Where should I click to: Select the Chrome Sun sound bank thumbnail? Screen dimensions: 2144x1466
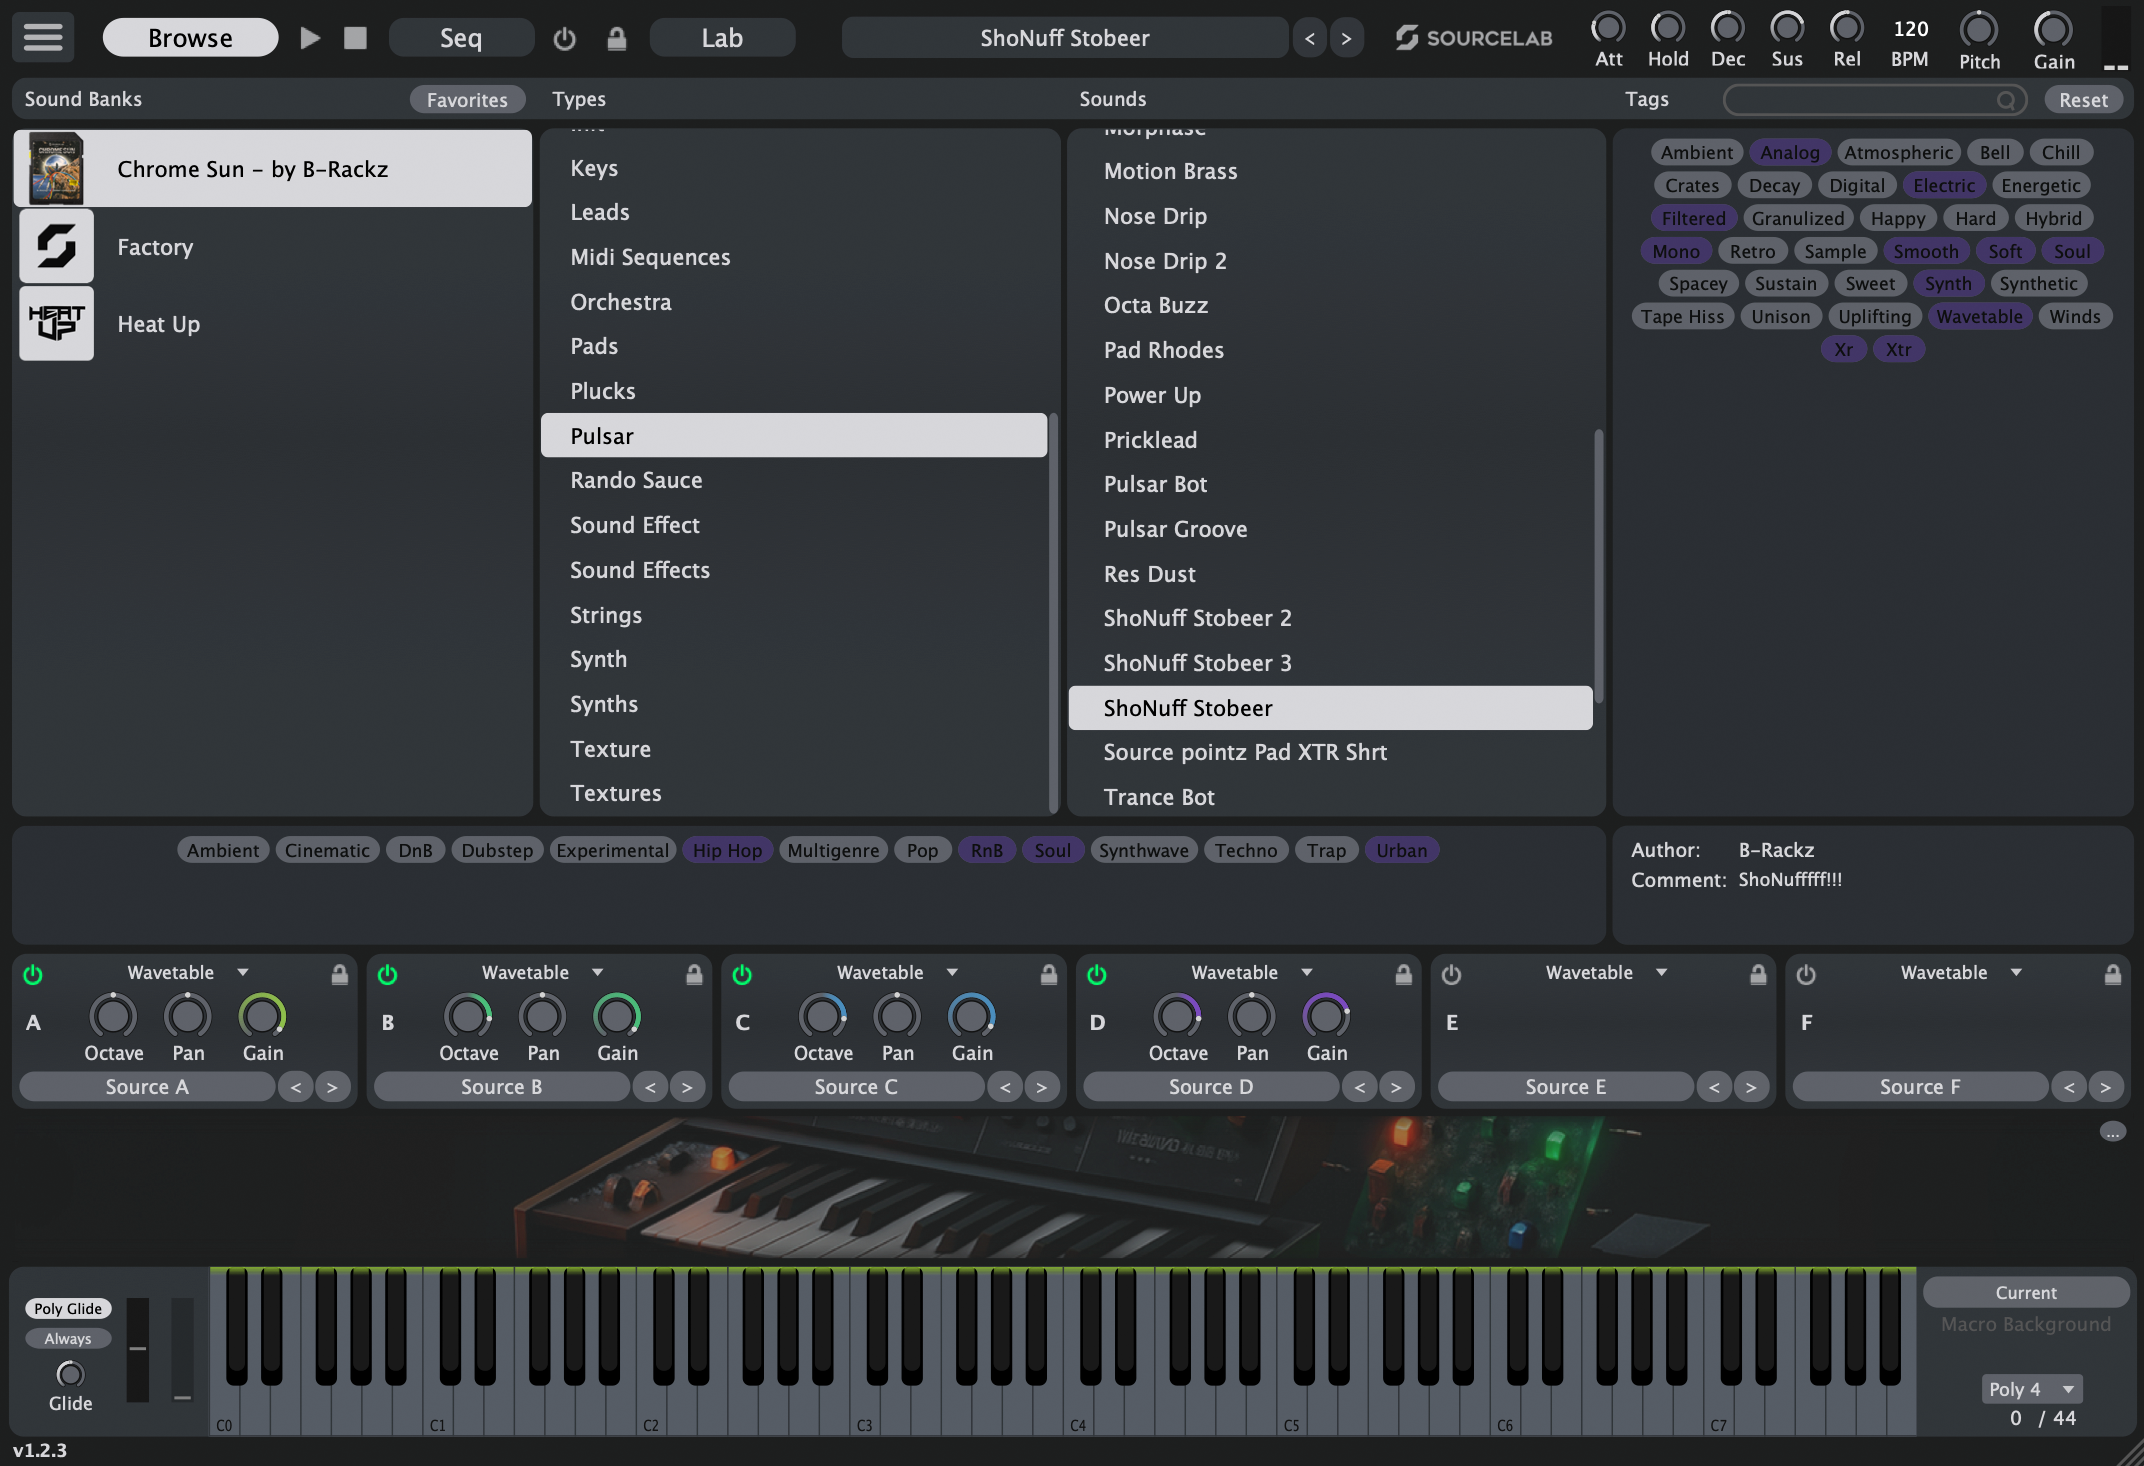pos(56,168)
